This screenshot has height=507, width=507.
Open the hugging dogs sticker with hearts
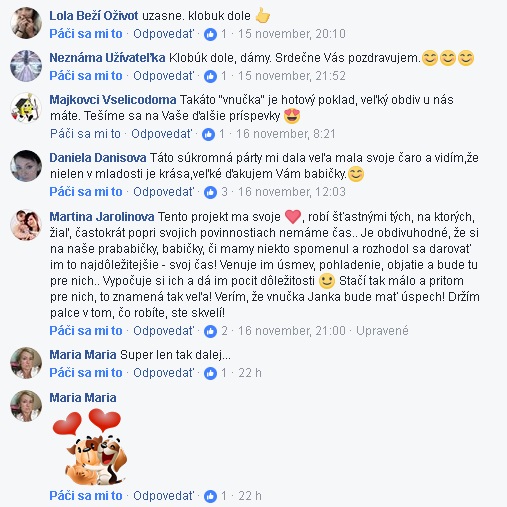[x=89, y=447]
